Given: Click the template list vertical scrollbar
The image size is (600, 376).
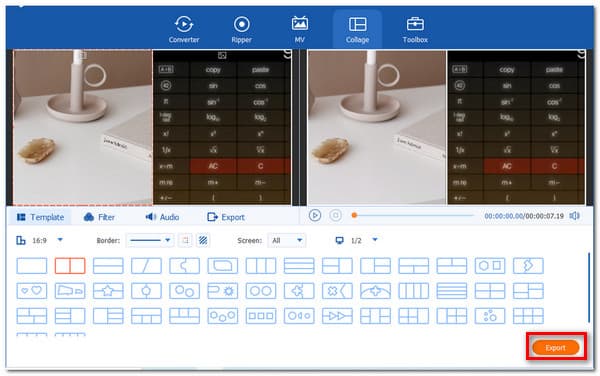Looking at the screenshot, I should 589,287.
